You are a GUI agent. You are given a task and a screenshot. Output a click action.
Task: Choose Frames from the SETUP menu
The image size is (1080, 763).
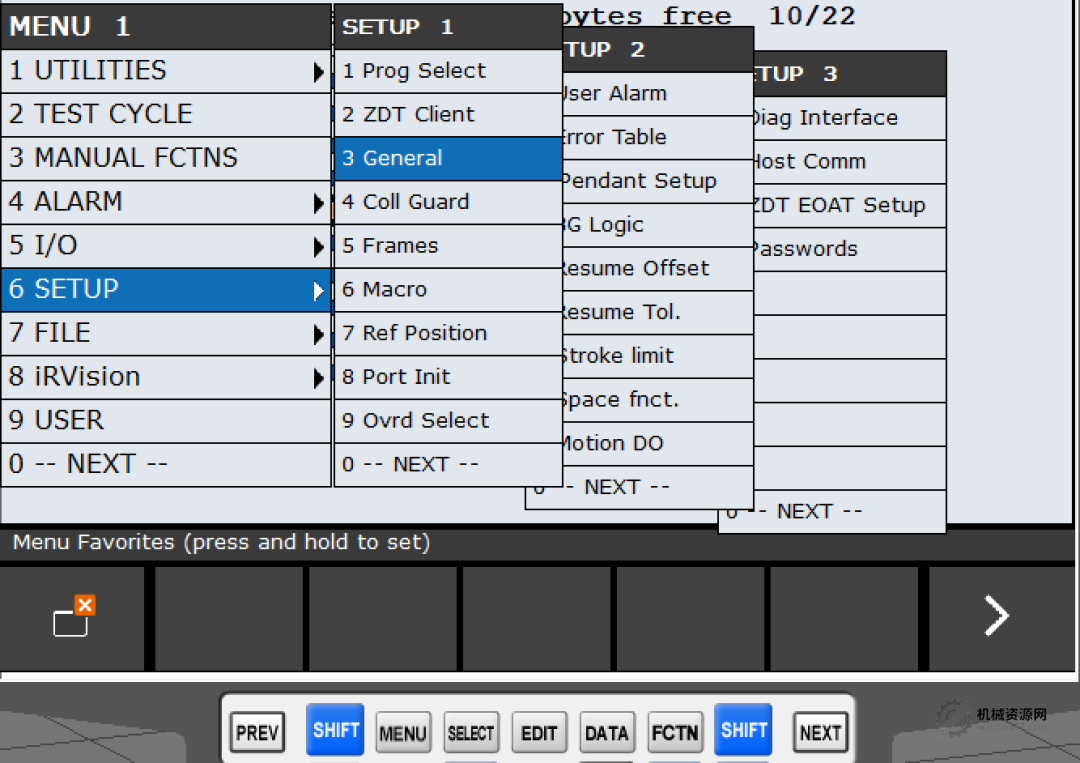point(447,246)
